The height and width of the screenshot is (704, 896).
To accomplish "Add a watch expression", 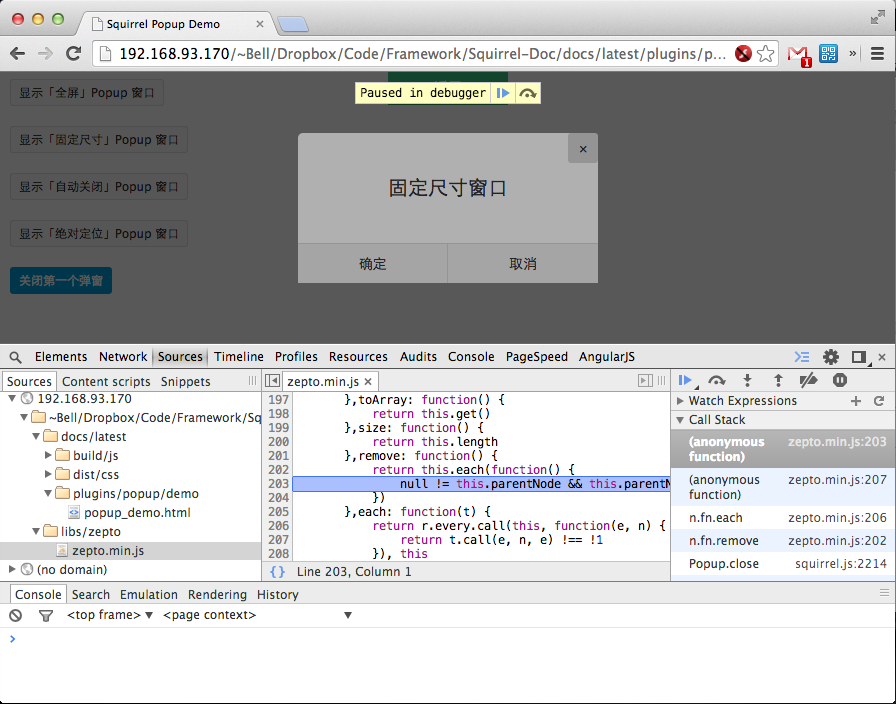I will pyautogui.click(x=855, y=401).
